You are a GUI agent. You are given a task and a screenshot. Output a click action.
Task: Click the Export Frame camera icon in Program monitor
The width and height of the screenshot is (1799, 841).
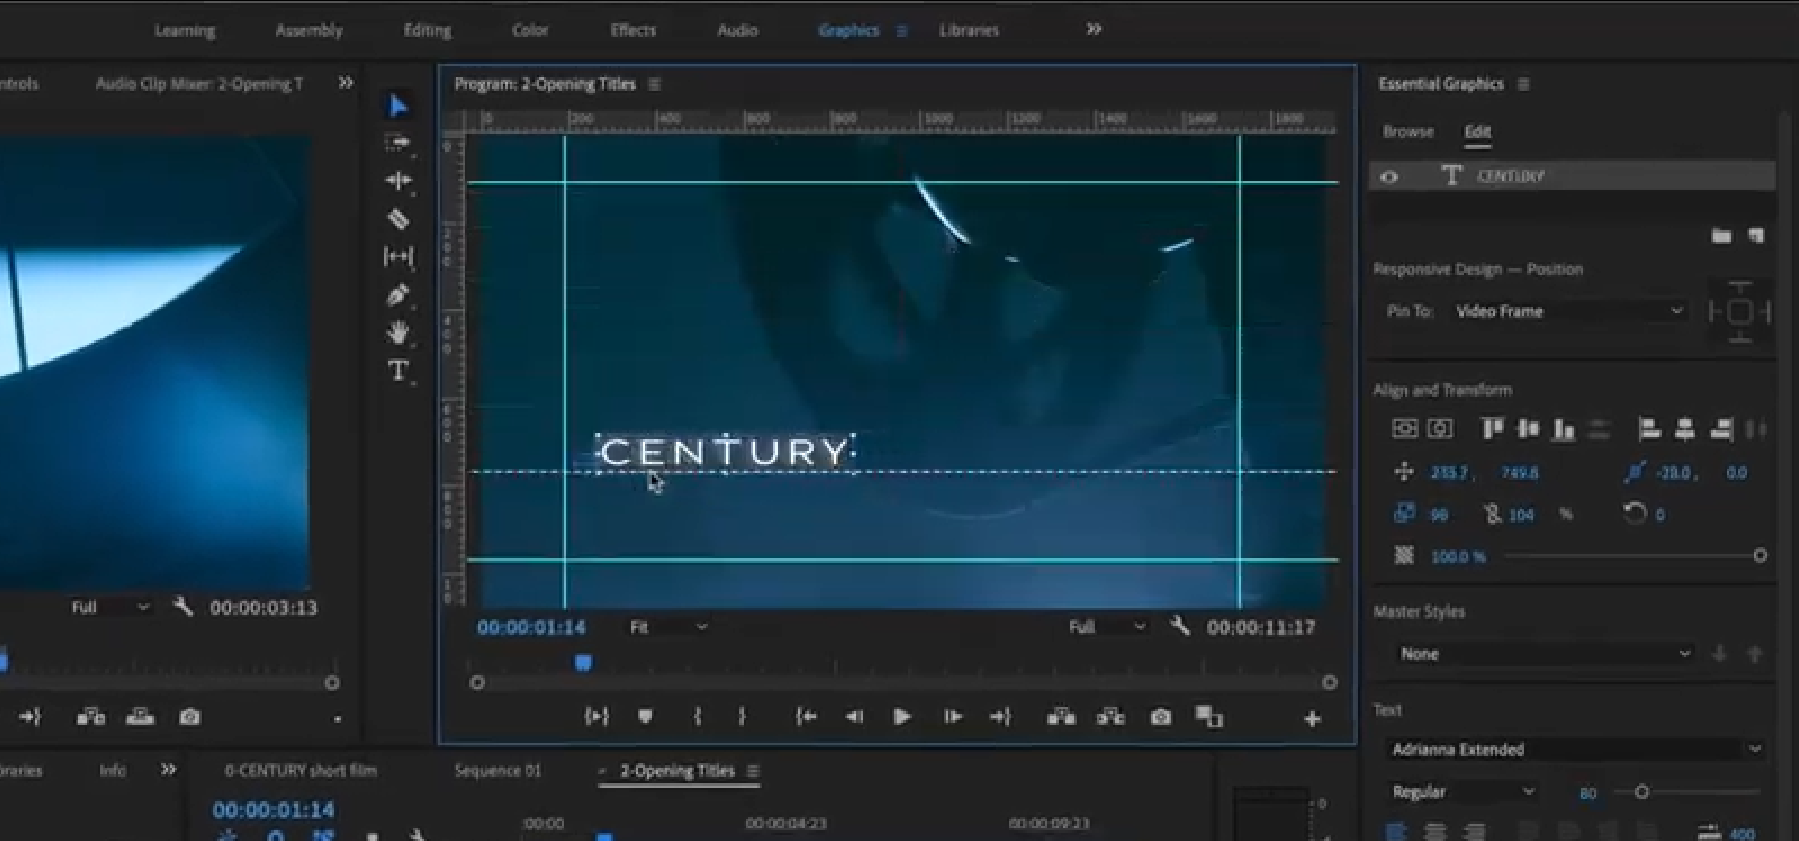(1160, 717)
